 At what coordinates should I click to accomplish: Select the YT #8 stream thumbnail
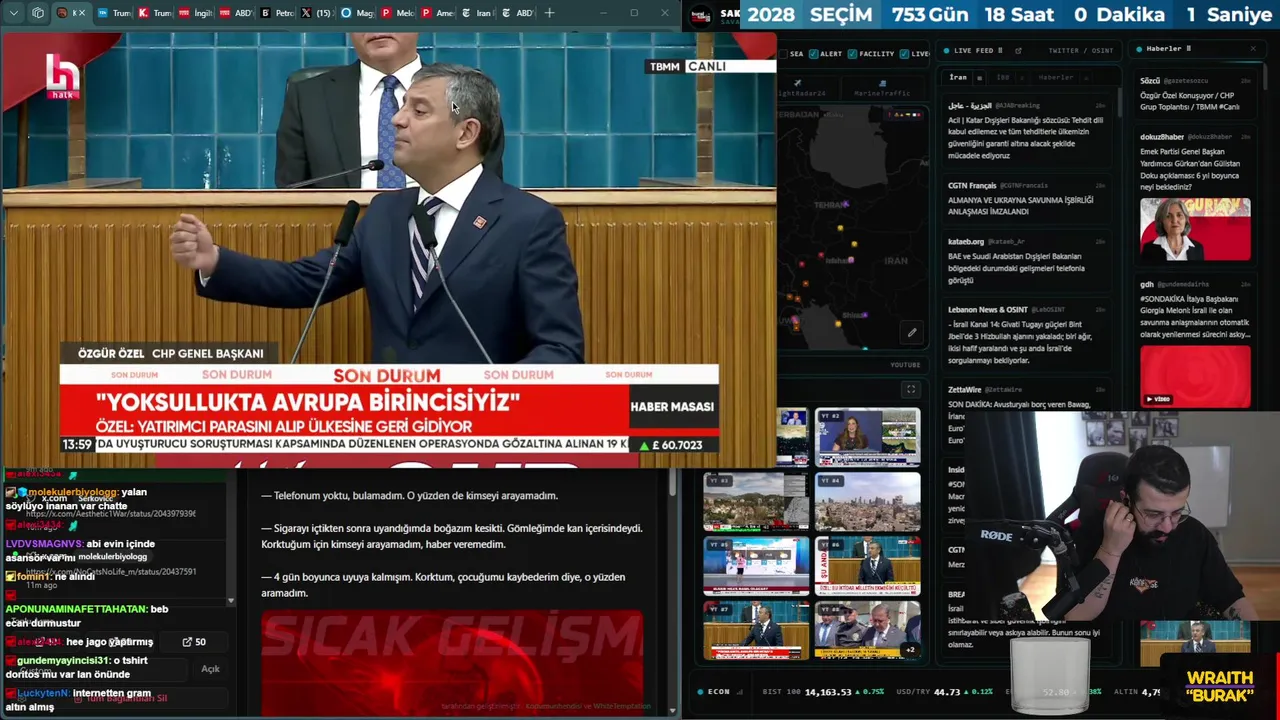pos(868,630)
